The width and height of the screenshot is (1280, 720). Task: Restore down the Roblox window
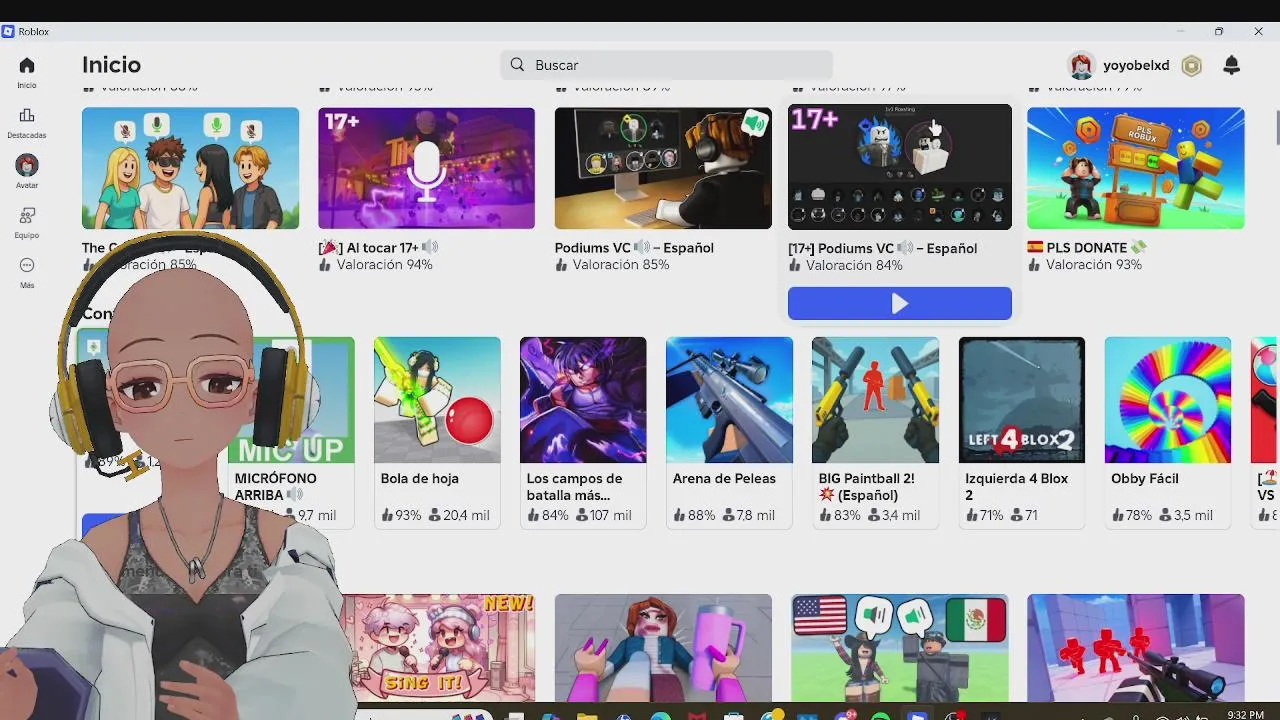(1219, 32)
